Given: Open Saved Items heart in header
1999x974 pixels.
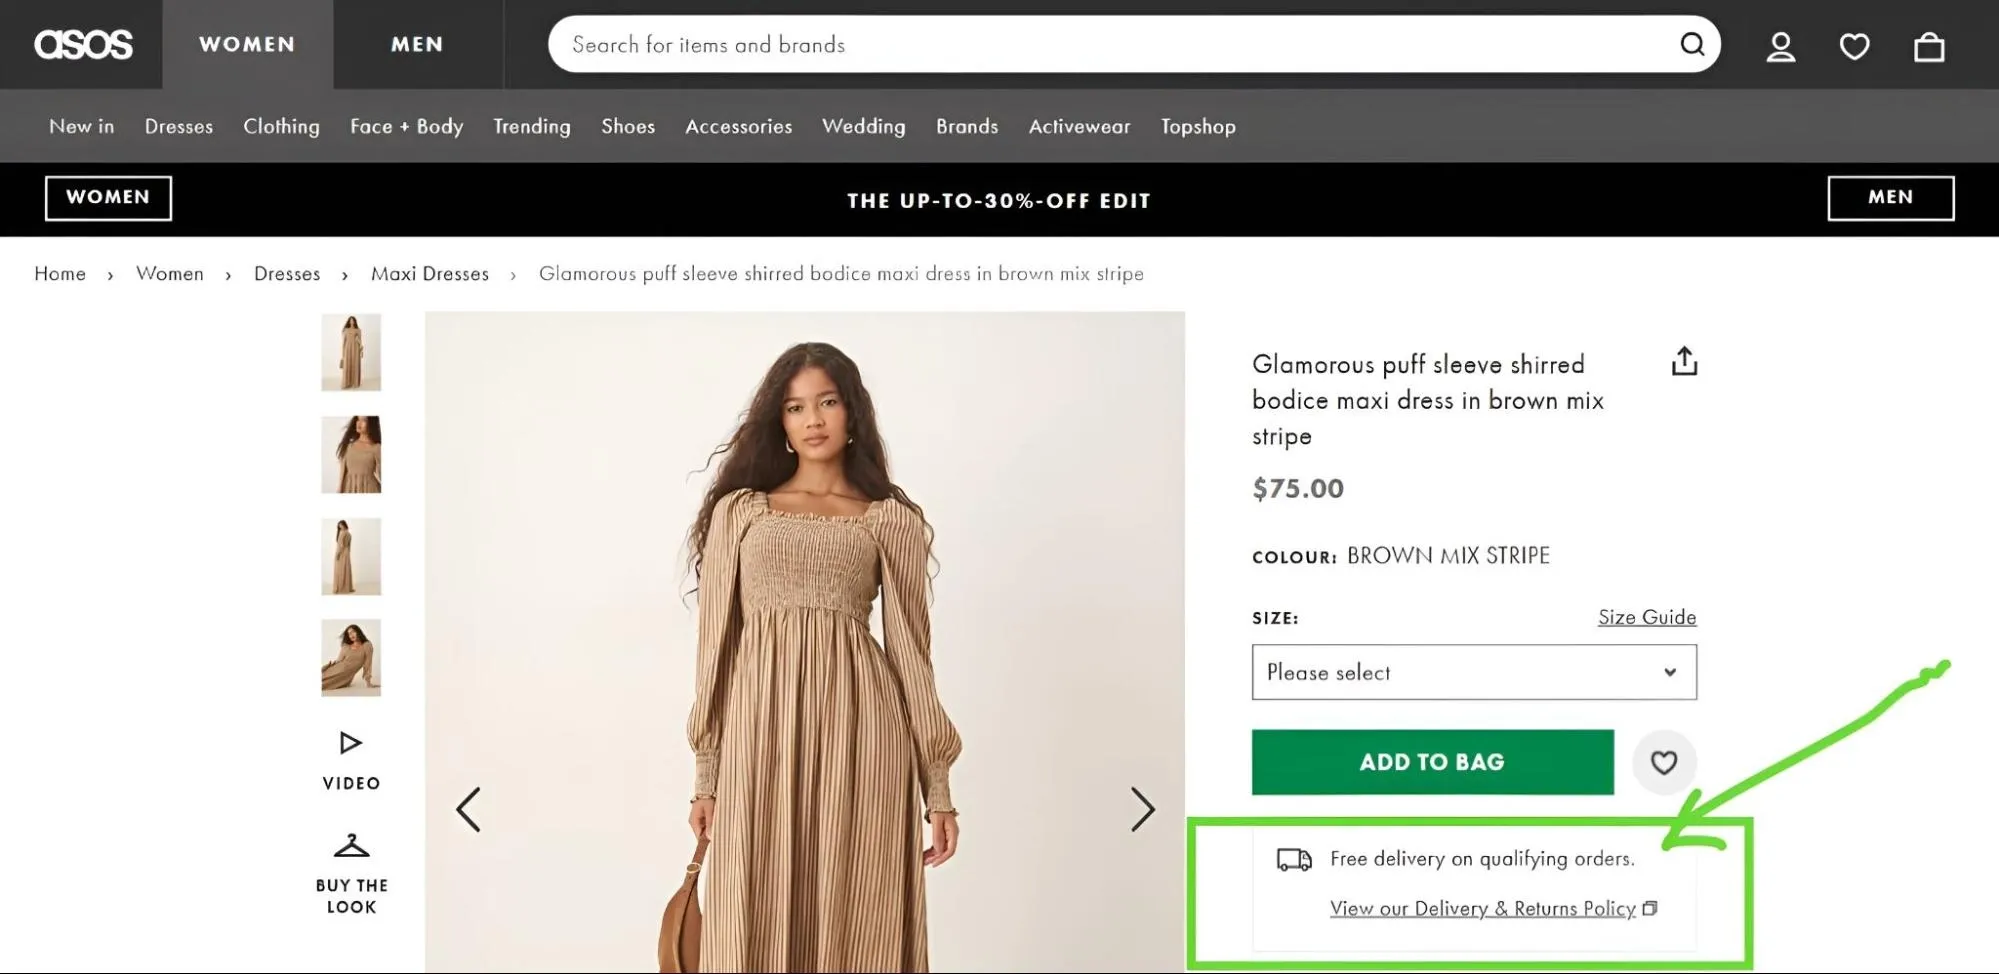Looking at the screenshot, I should [x=1854, y=46].
